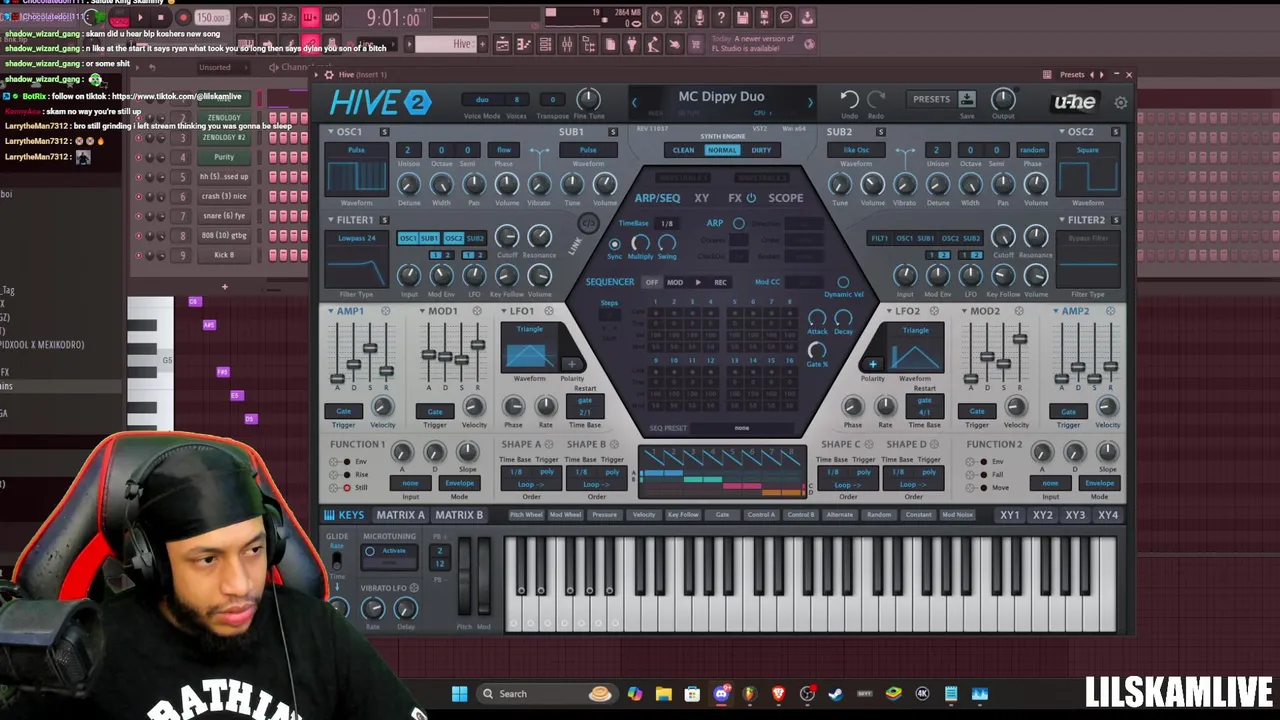
Task: Open Function 1 Mode Envelope selector
Action: coord(459,483)
